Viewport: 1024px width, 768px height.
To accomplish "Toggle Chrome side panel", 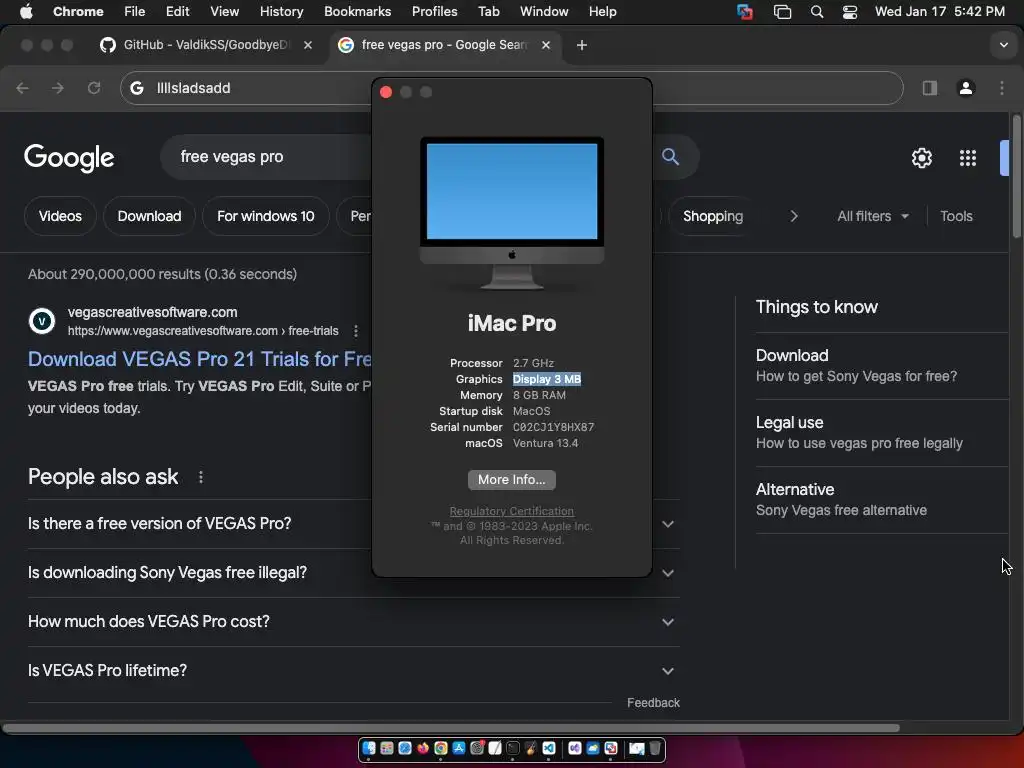I will tap(929, 88).
